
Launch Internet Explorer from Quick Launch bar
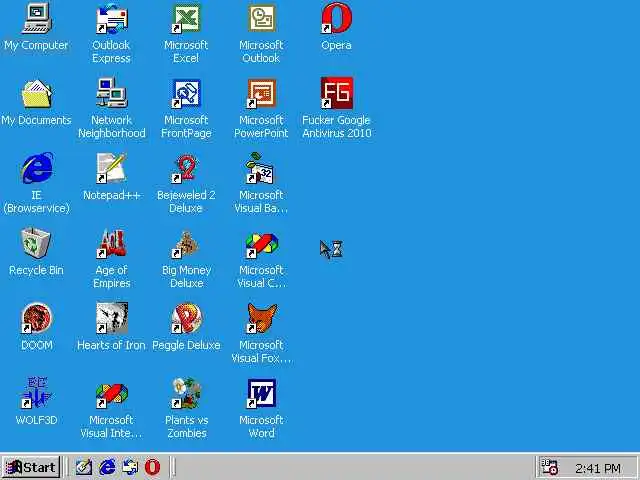(x=107, y=467)
